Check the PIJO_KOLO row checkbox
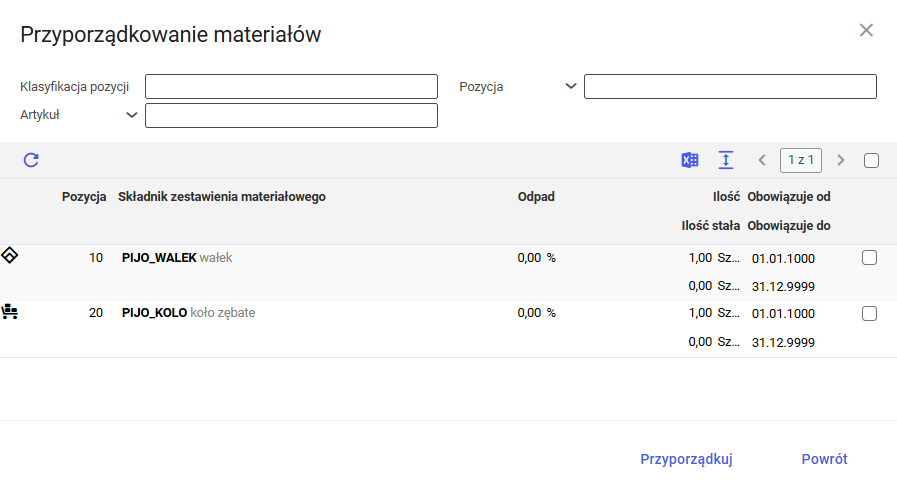 [869, 314]
